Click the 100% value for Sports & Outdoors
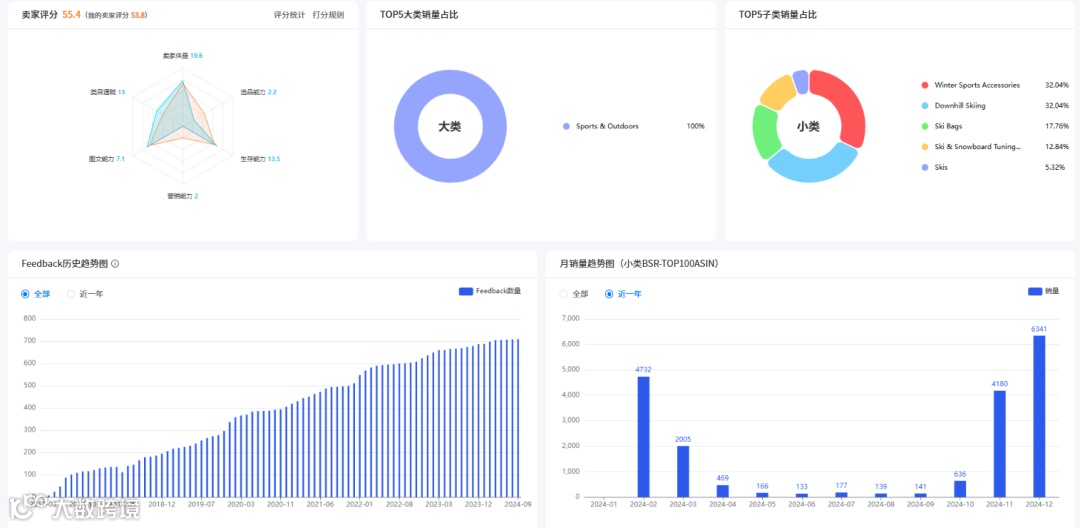1080x528 pixels. (x=696, y=127)
